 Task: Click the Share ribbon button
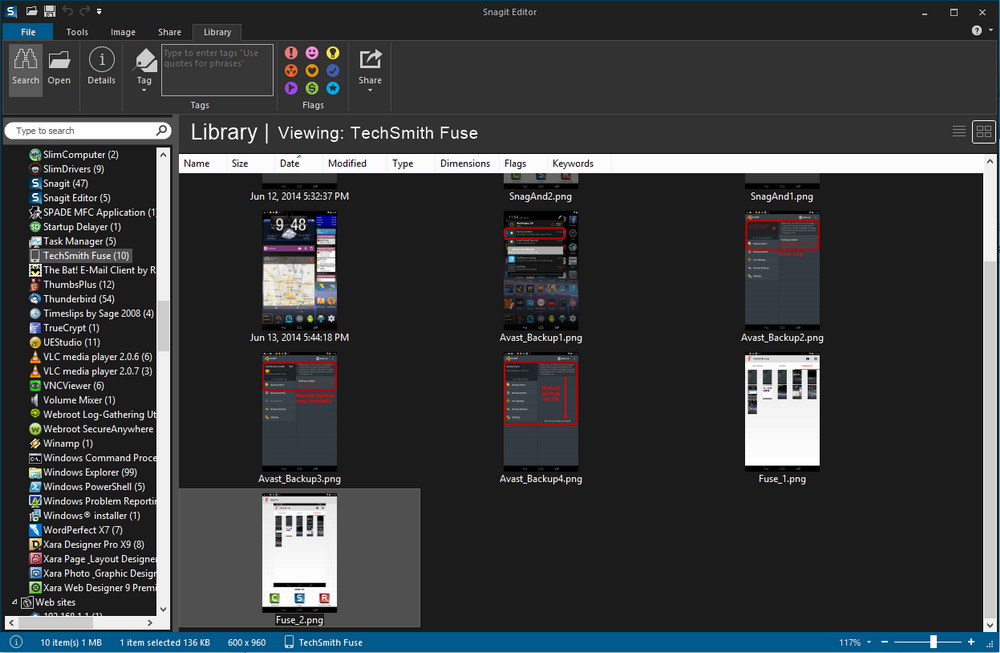click(x=370, y=69)
